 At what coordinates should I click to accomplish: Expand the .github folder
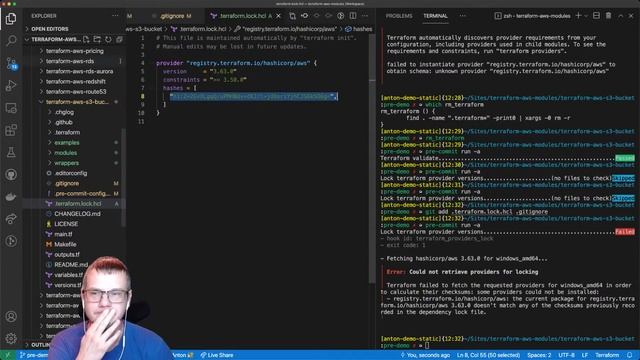point(64,122)
